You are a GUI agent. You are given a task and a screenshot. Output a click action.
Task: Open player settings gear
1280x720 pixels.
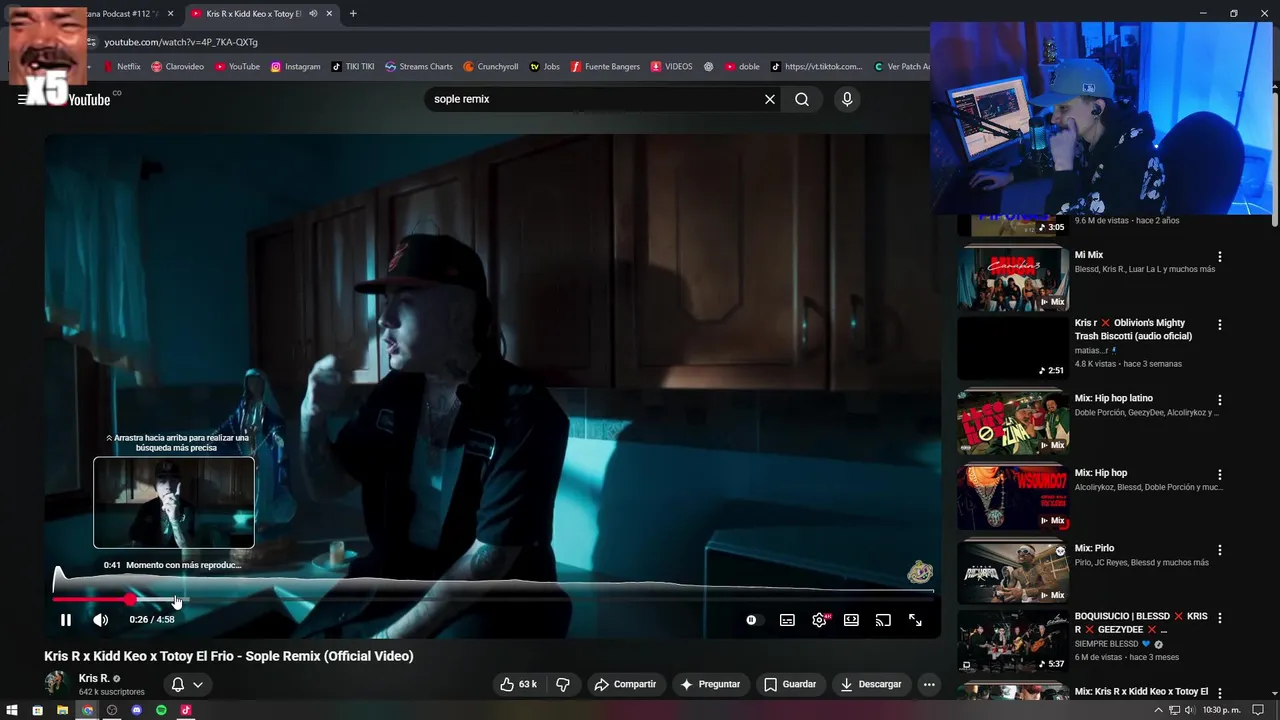point(819,620)
